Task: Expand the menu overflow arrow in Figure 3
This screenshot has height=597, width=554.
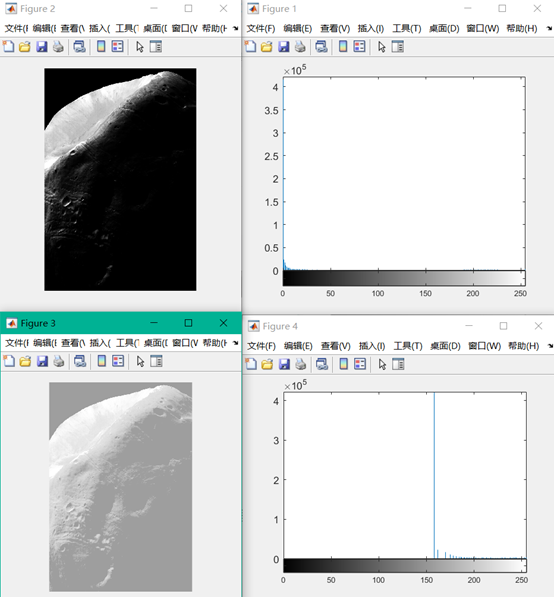Action: click(236, 343)
